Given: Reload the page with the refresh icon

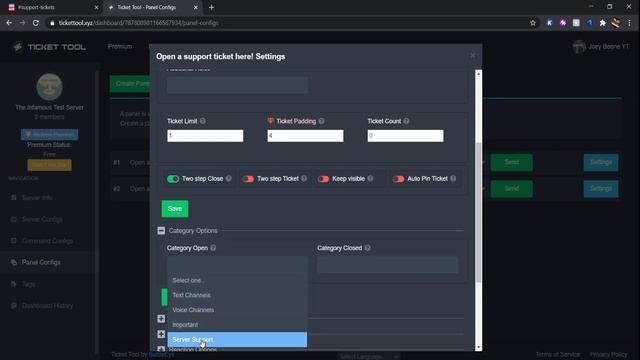Looking at the screenshot, I should [x=36, y=23].
